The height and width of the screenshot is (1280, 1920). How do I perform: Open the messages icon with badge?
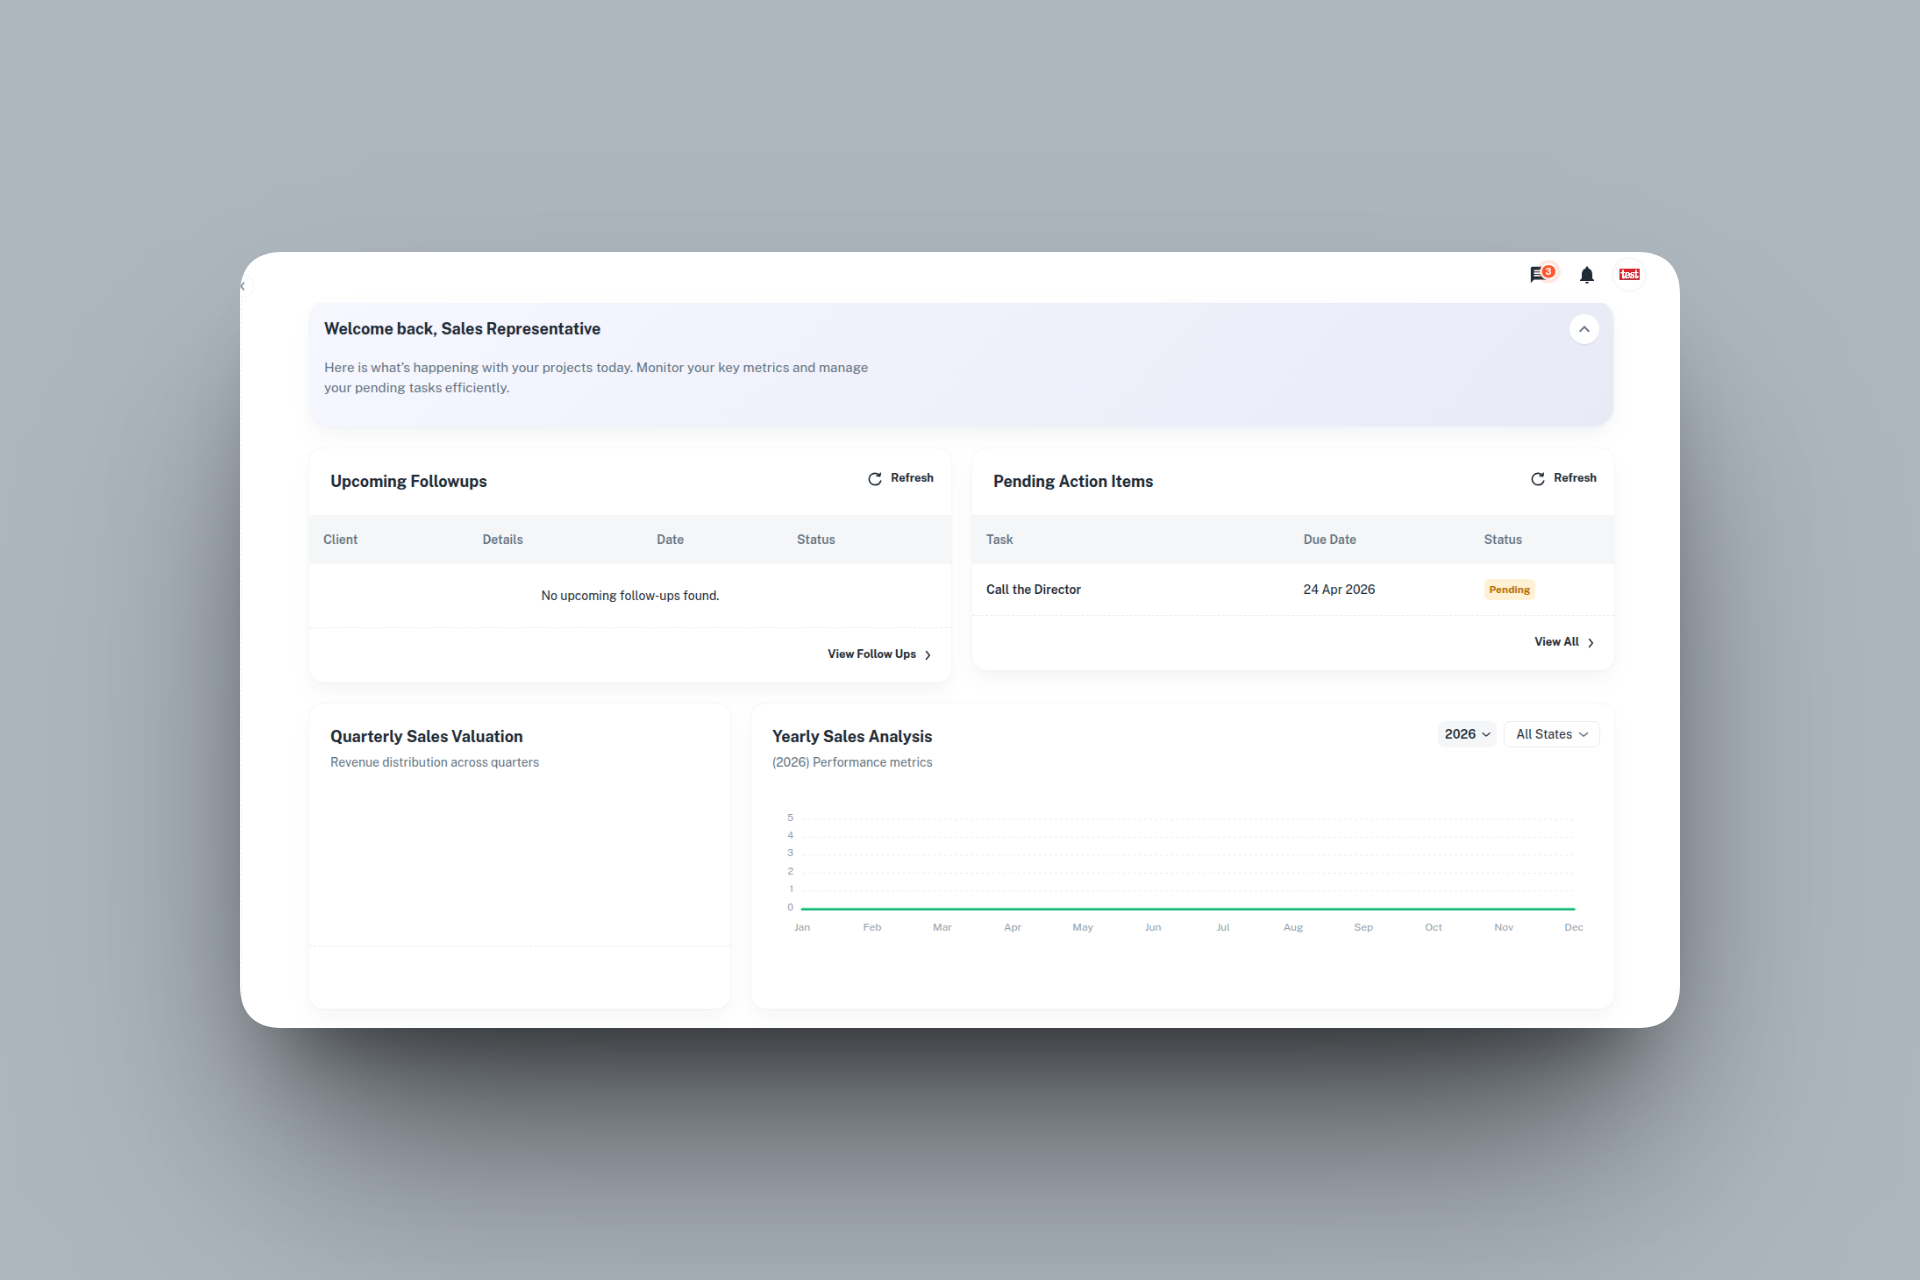[1542, 274]
